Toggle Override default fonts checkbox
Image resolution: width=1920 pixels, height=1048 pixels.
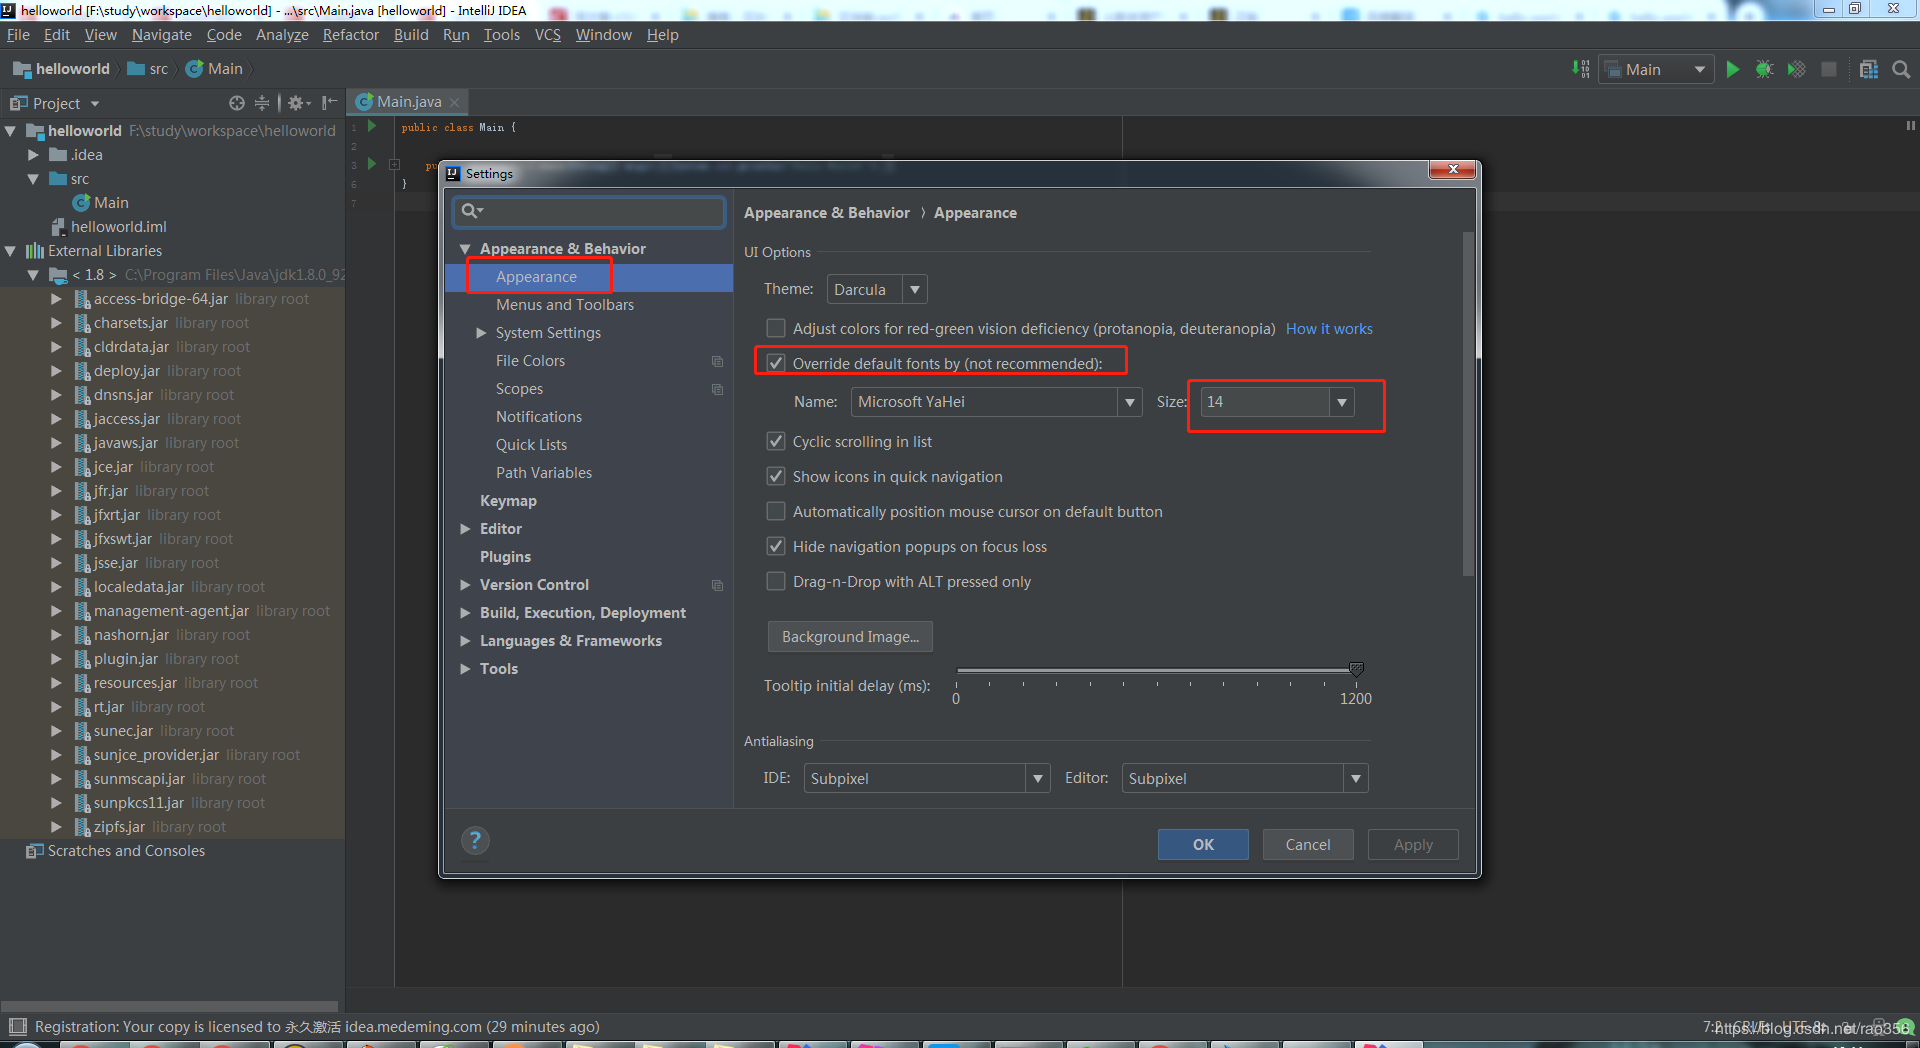[775, 363]
